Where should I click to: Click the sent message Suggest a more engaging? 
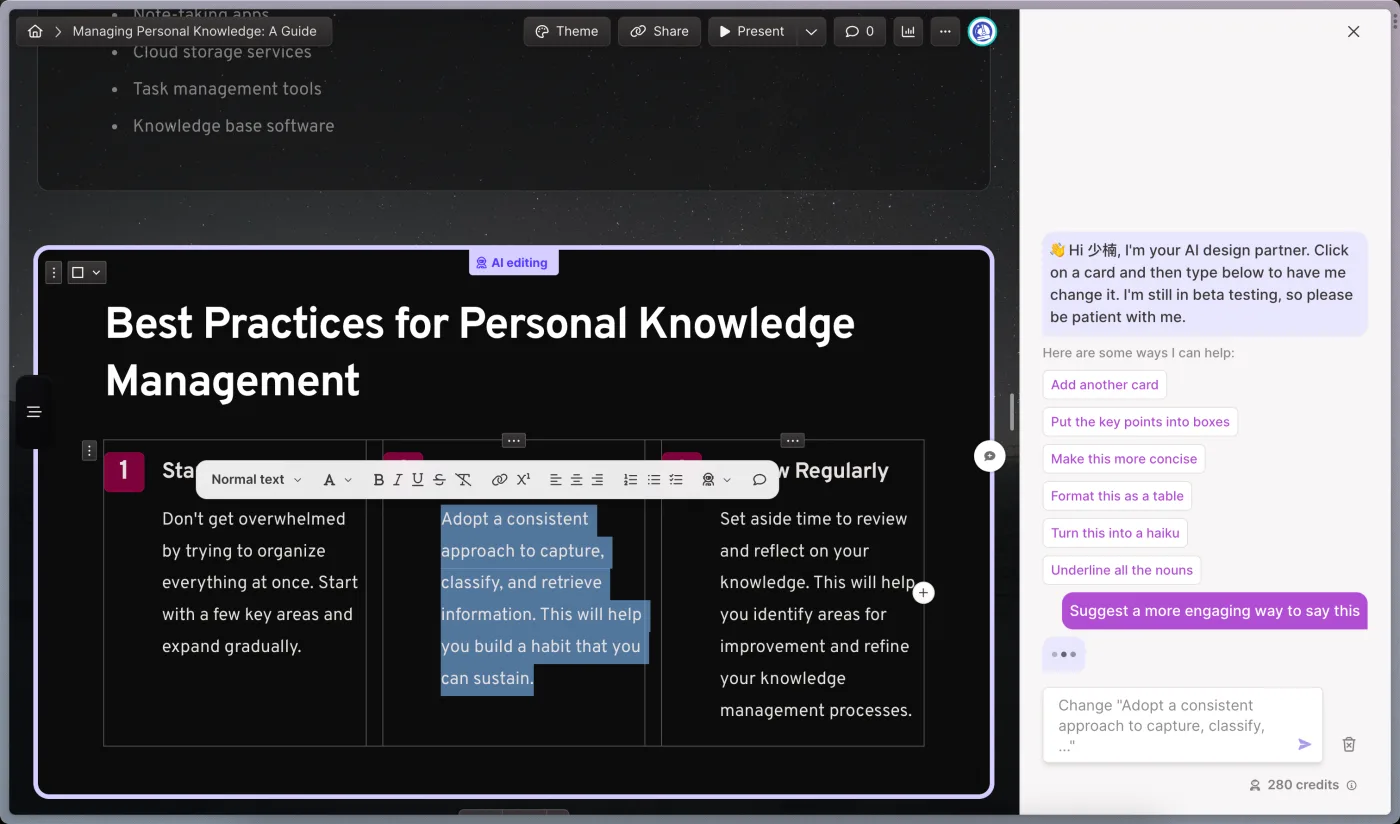click(x=1214, y=611)
